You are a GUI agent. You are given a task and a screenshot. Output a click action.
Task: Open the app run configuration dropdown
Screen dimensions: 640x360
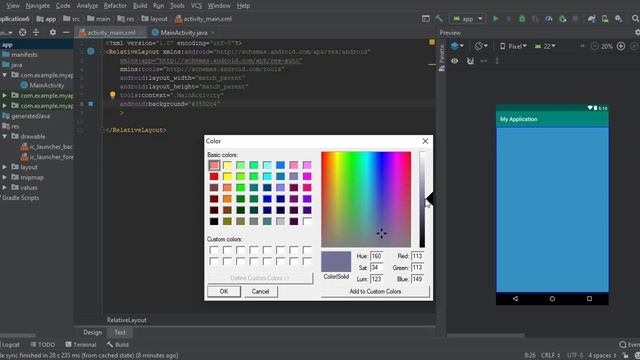pos(468,19)
